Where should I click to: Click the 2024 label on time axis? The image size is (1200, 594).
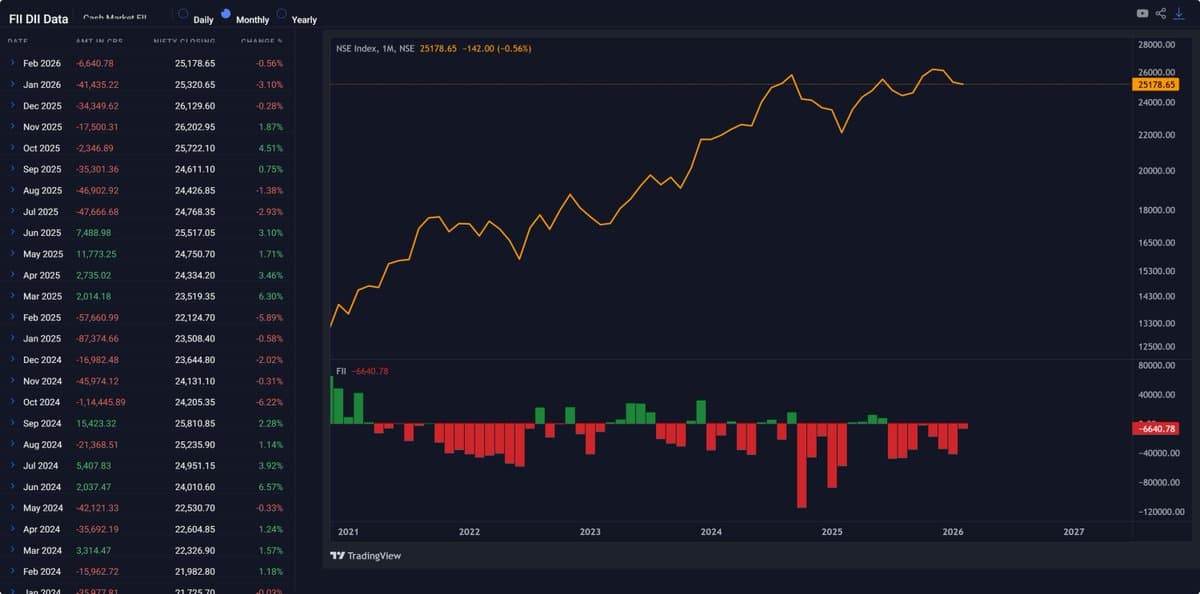pos(711,532)
